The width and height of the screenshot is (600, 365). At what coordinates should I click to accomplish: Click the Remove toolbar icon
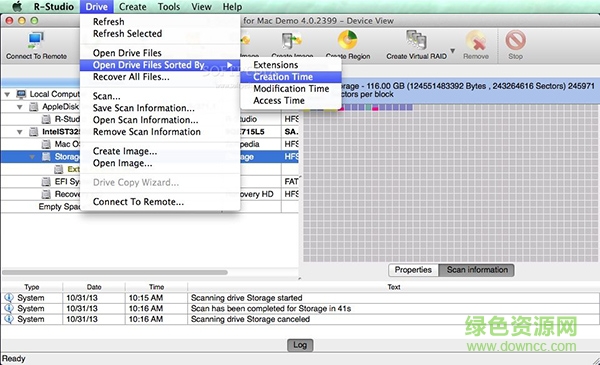(476, 41)
